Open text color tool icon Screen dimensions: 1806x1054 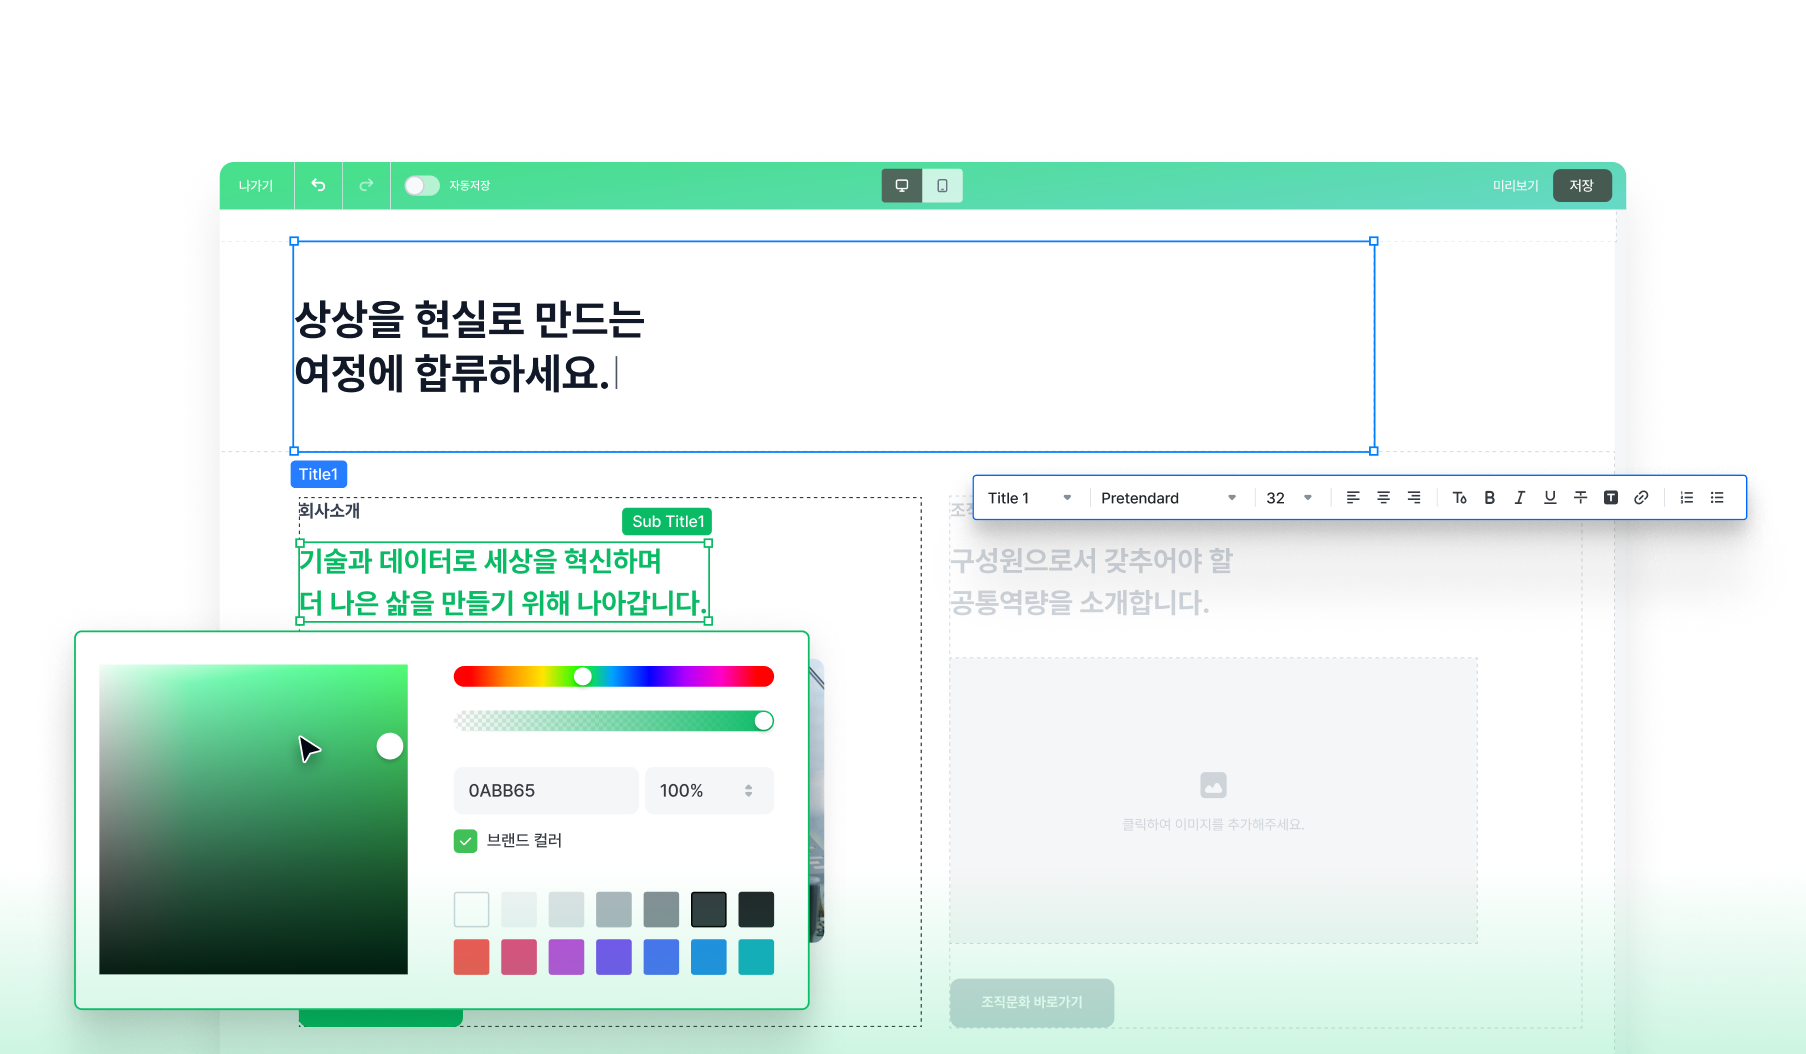click(1460, 498)
